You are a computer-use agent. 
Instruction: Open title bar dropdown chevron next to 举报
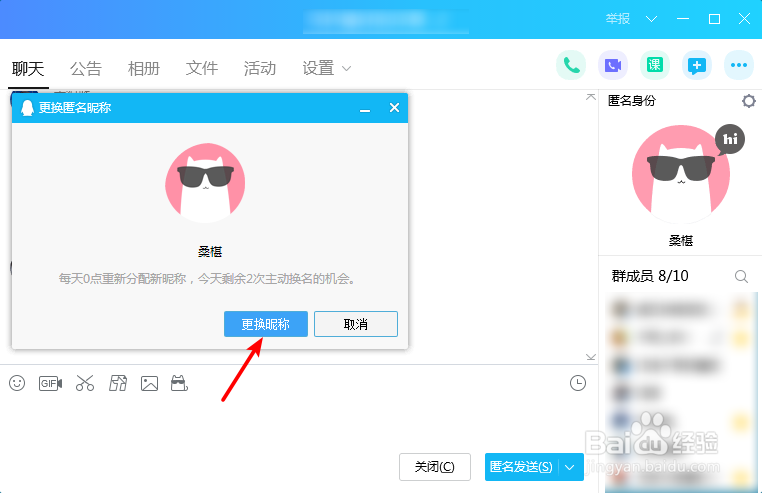coord(651,19)
